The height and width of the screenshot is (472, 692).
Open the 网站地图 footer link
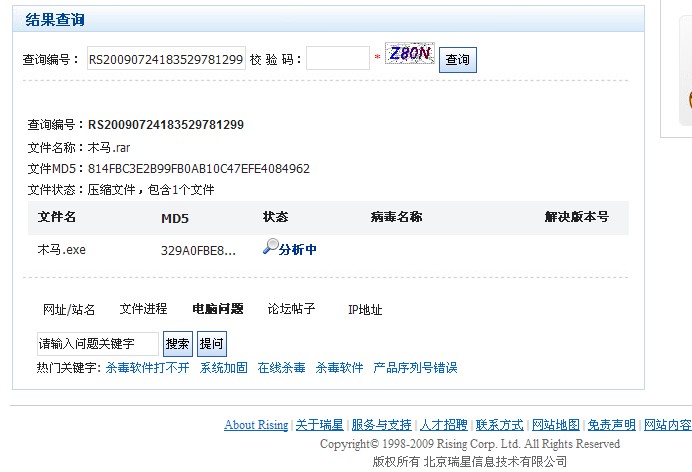[x=556, y=425]
